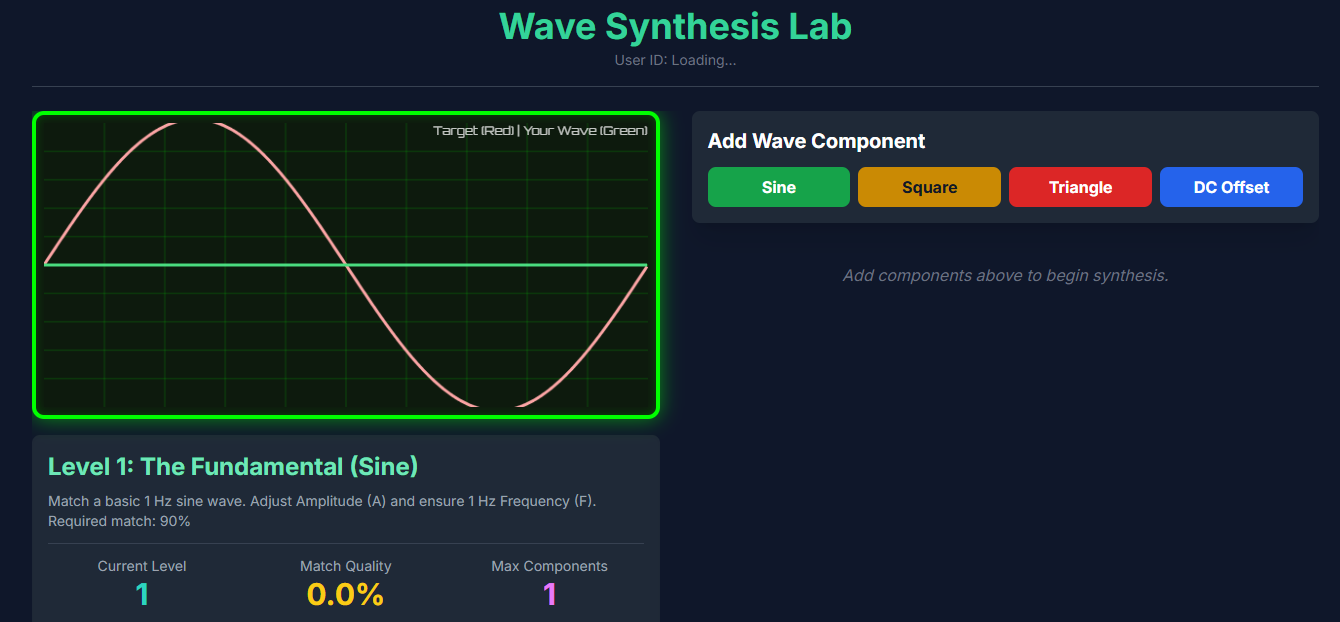Click the 'Level 1: The Fundamental (Sine)' heading
The width and height of the screenshot is (1340, 622).
pos(233,466)
